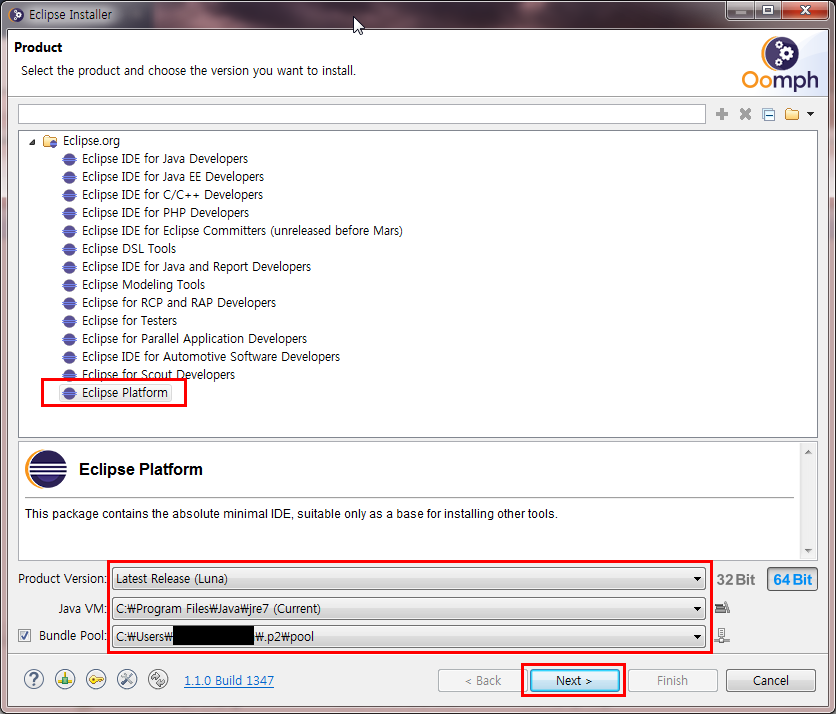The width and height of the screenshot is (836, 714).
Task: Open the Product Version dropdown
Action: pyautogui.click(x=409, y=579)
